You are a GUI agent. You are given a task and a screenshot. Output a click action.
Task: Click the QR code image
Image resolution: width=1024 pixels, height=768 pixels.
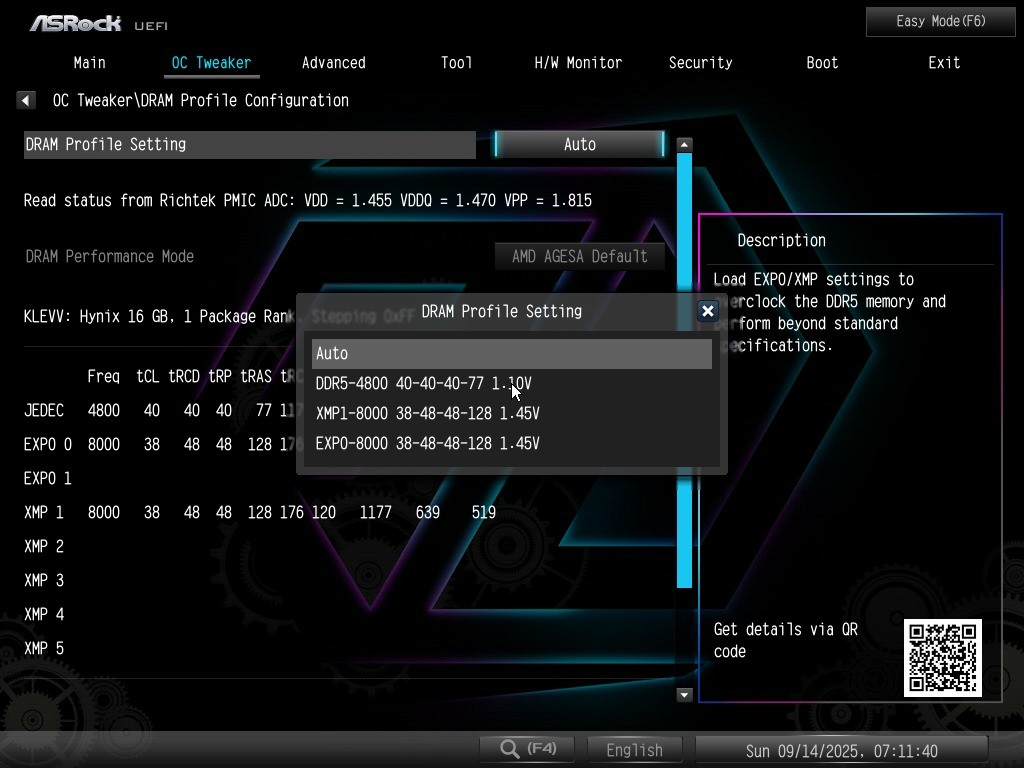pos(942,657)
